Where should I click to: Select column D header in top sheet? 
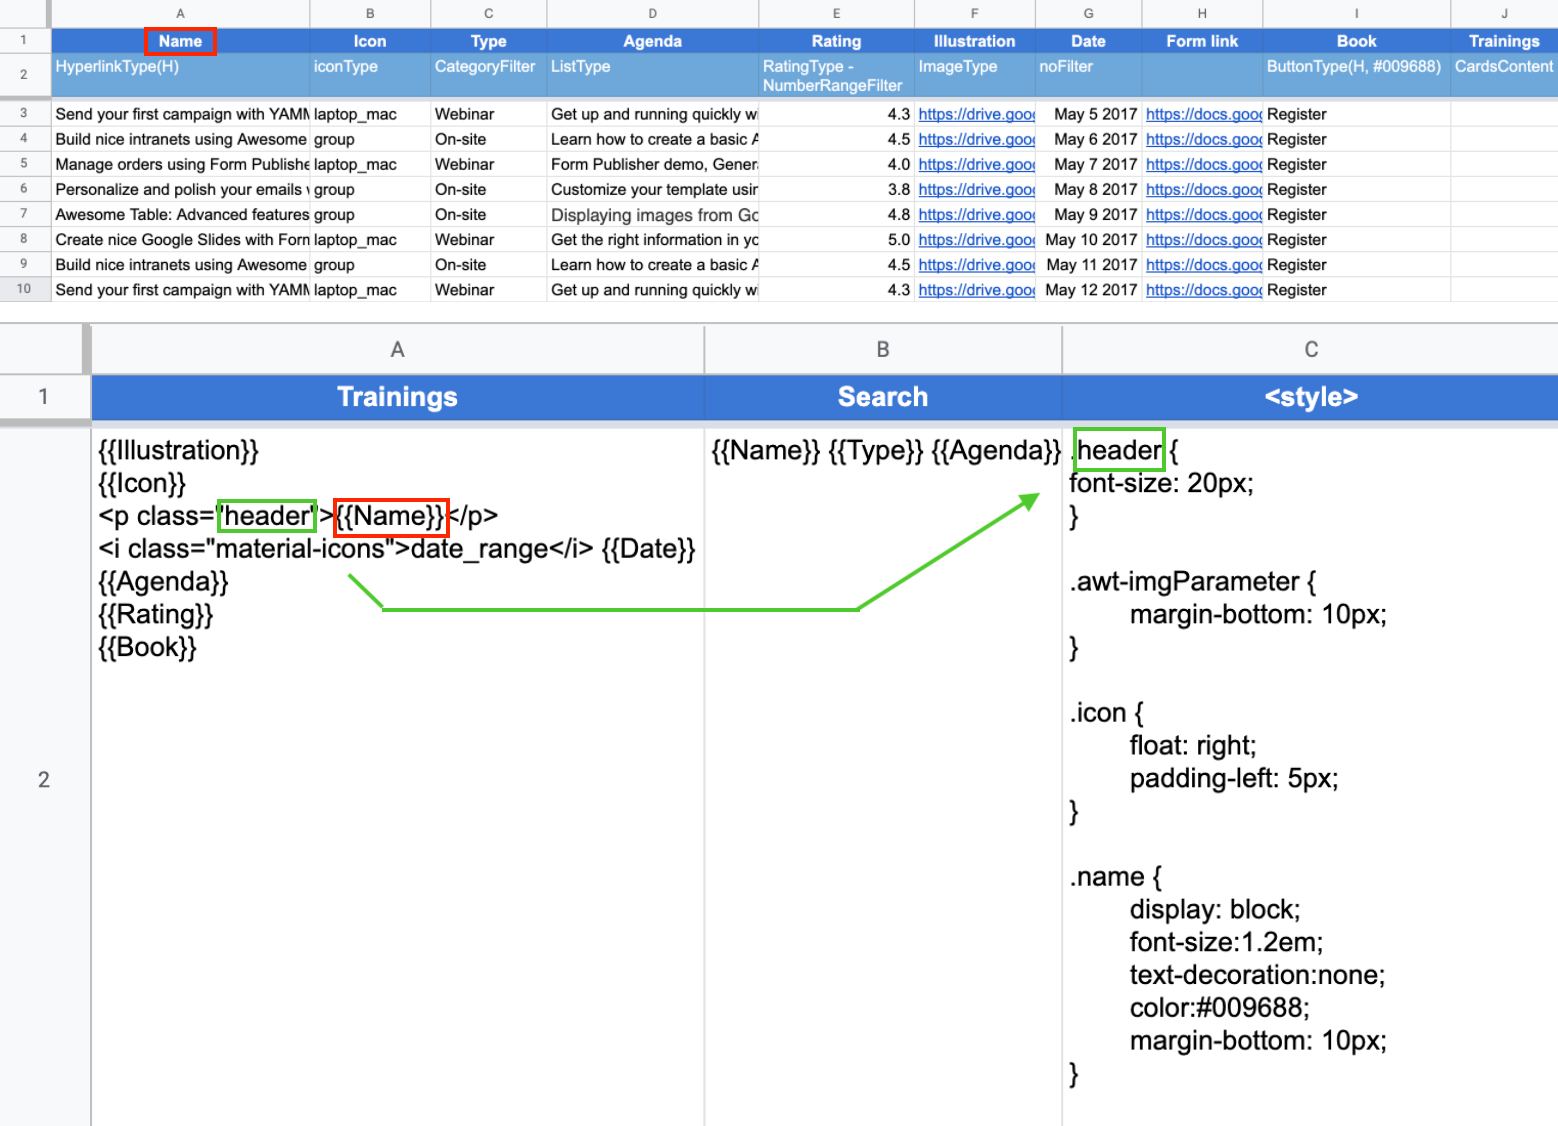653,13
